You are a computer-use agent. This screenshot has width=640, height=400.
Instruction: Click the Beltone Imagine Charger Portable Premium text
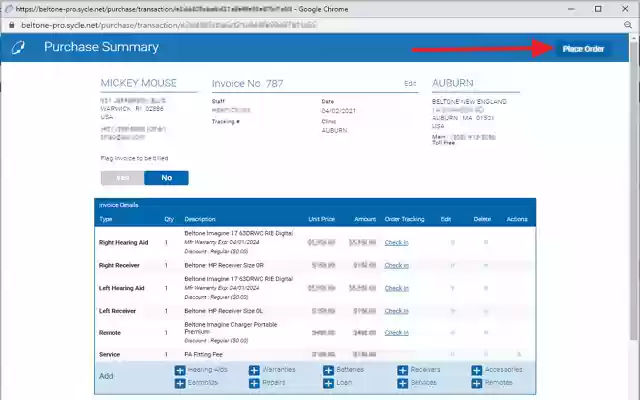pyautogui.click(x=231, y=328)
